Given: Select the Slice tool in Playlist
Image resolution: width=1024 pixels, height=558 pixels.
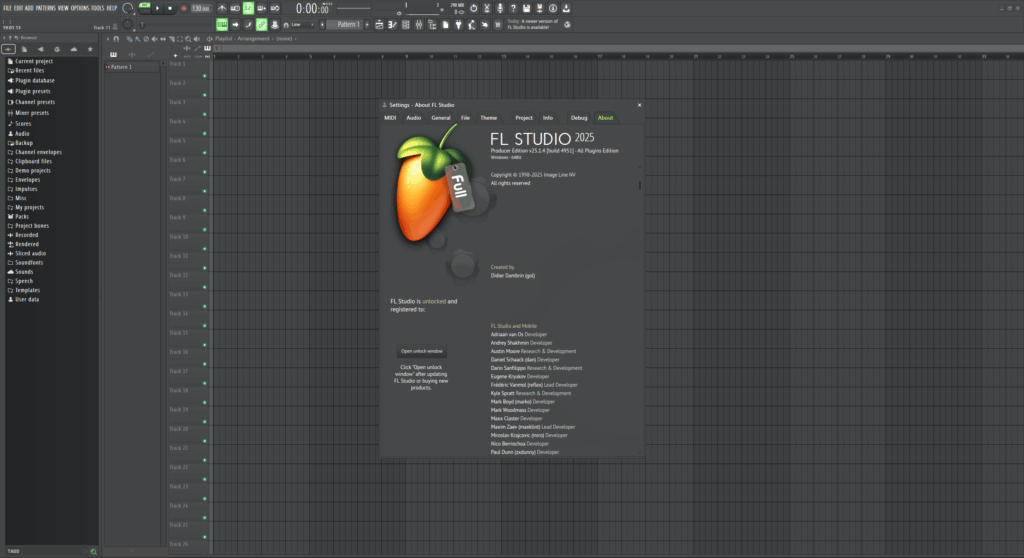Looking at the screenshot, I should 172,39.
